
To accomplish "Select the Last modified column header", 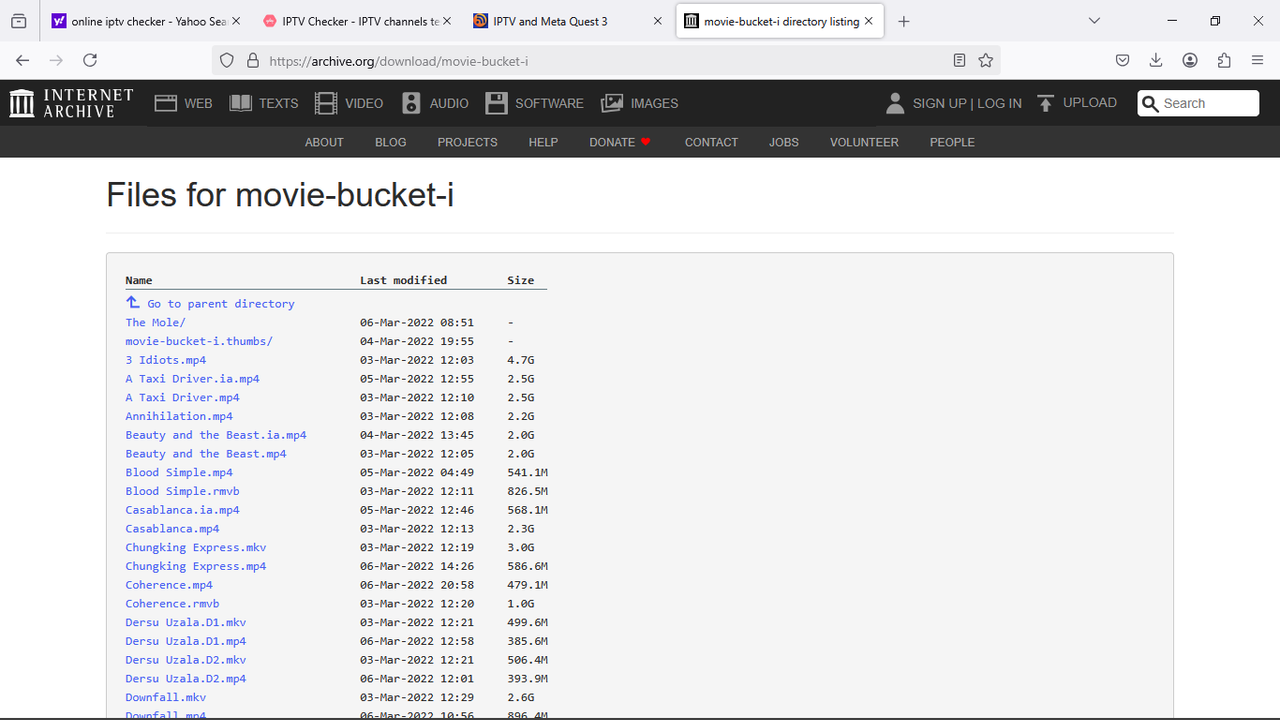I will coord(403,280).
